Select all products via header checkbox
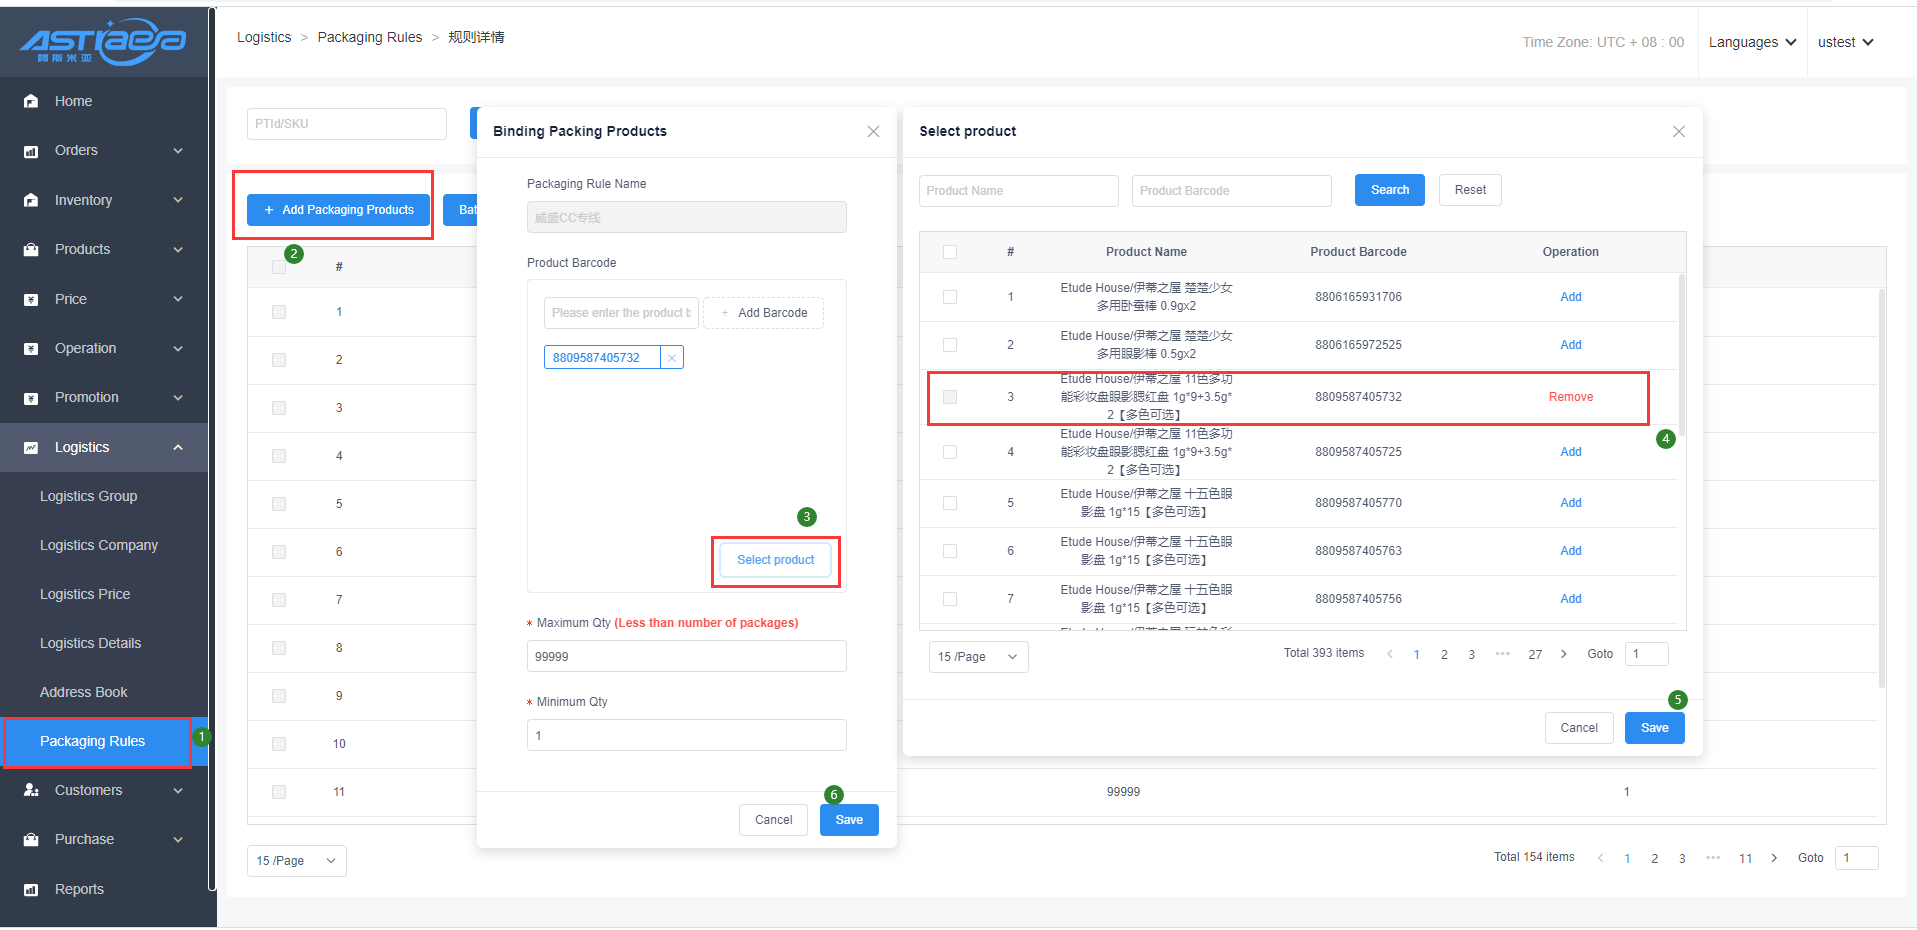Viewport: 1917px width, 930px height. click(x=950, y=252)
